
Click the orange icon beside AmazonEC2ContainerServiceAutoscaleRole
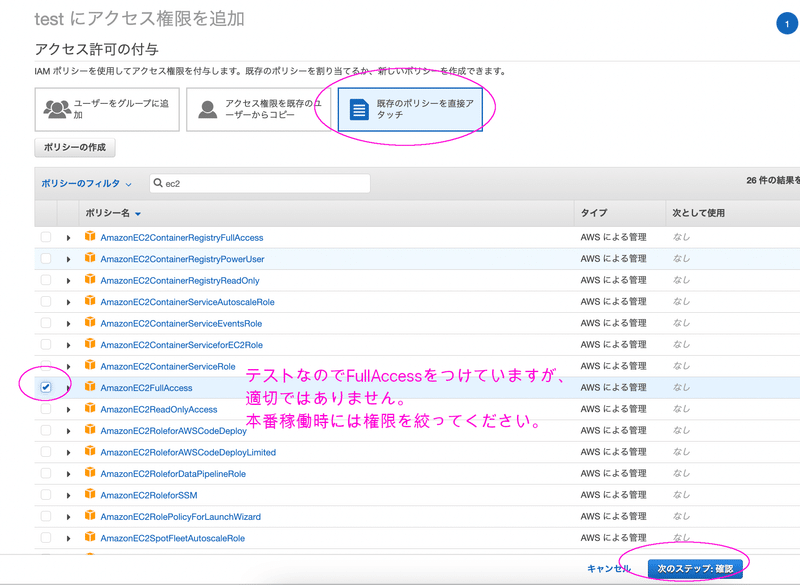click(90, 300)
